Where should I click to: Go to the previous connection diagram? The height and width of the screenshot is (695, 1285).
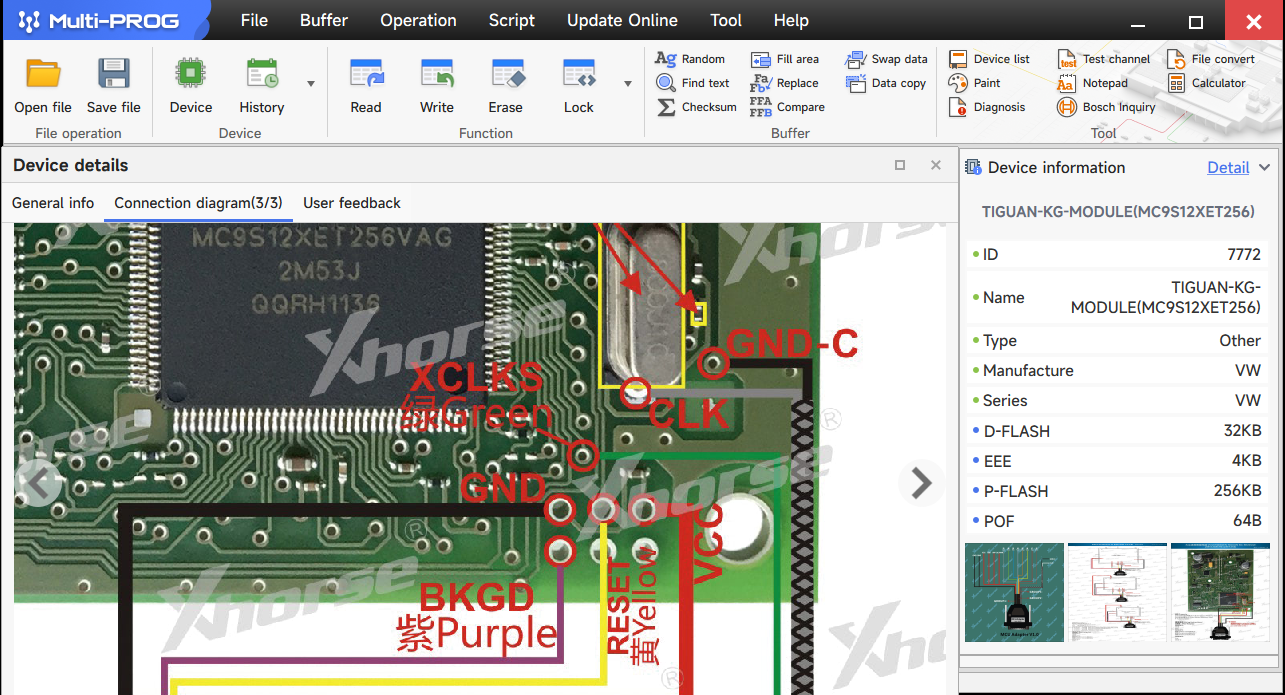[40, 484]
